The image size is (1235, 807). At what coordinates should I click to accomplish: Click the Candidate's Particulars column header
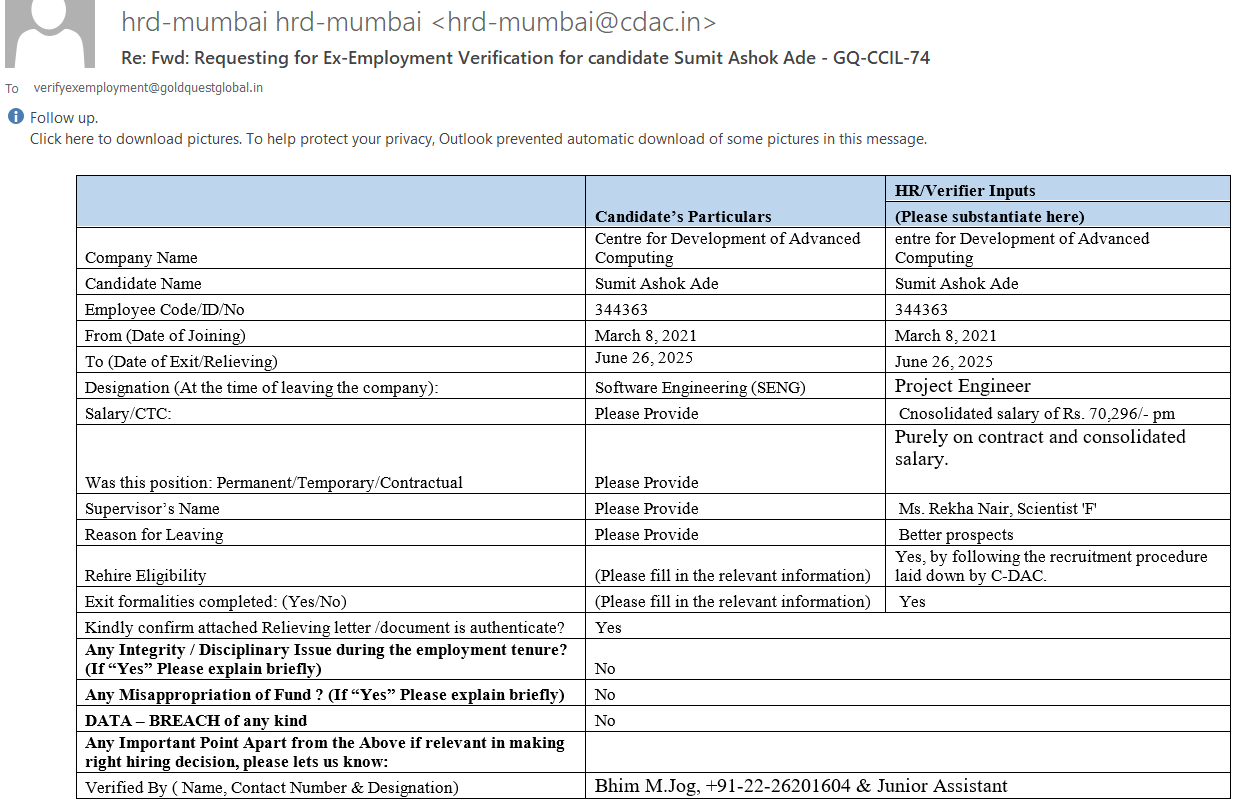click(683, 216)
